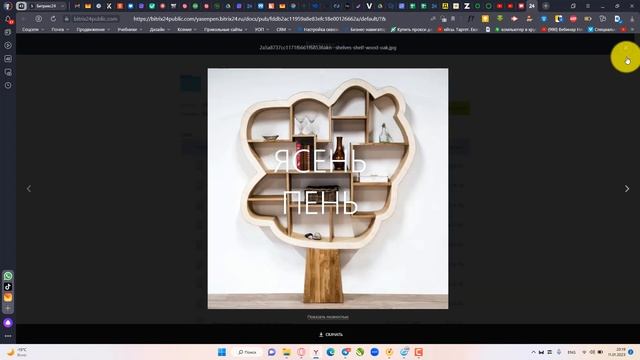Show hidden tray icons chevron

(x=533, y=352)
